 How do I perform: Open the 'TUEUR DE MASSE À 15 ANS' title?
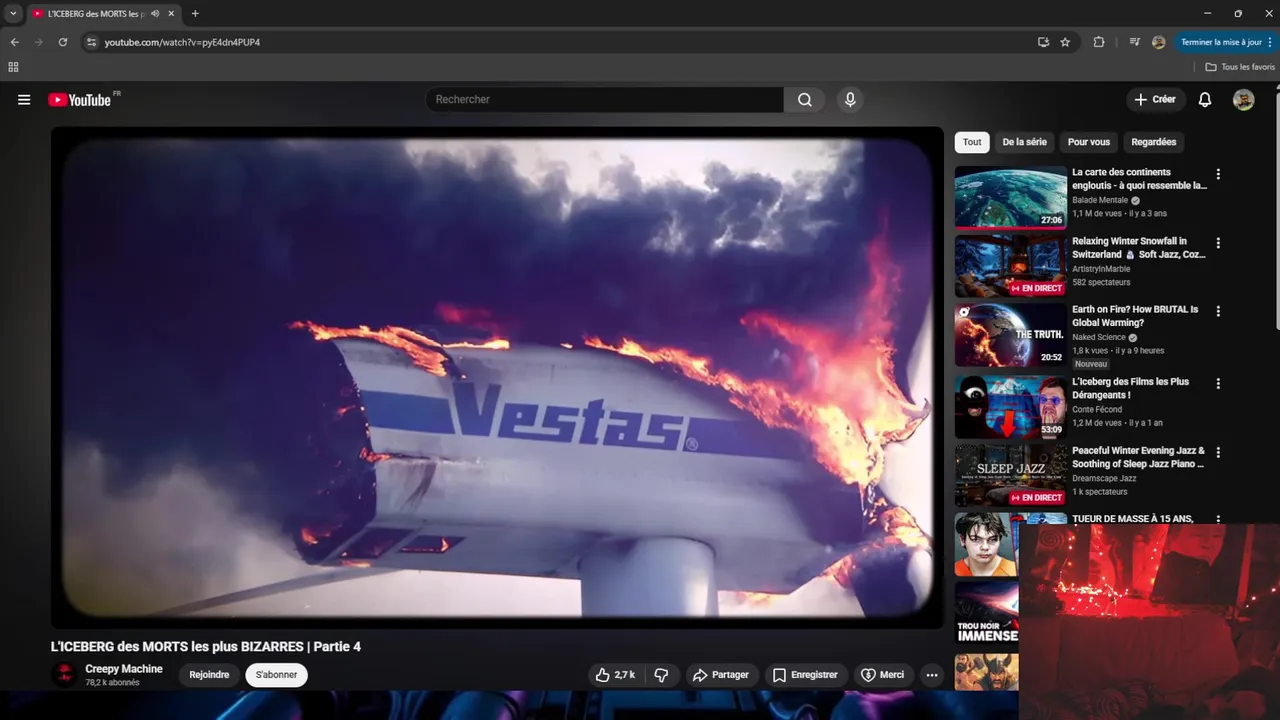point(1133,519)
